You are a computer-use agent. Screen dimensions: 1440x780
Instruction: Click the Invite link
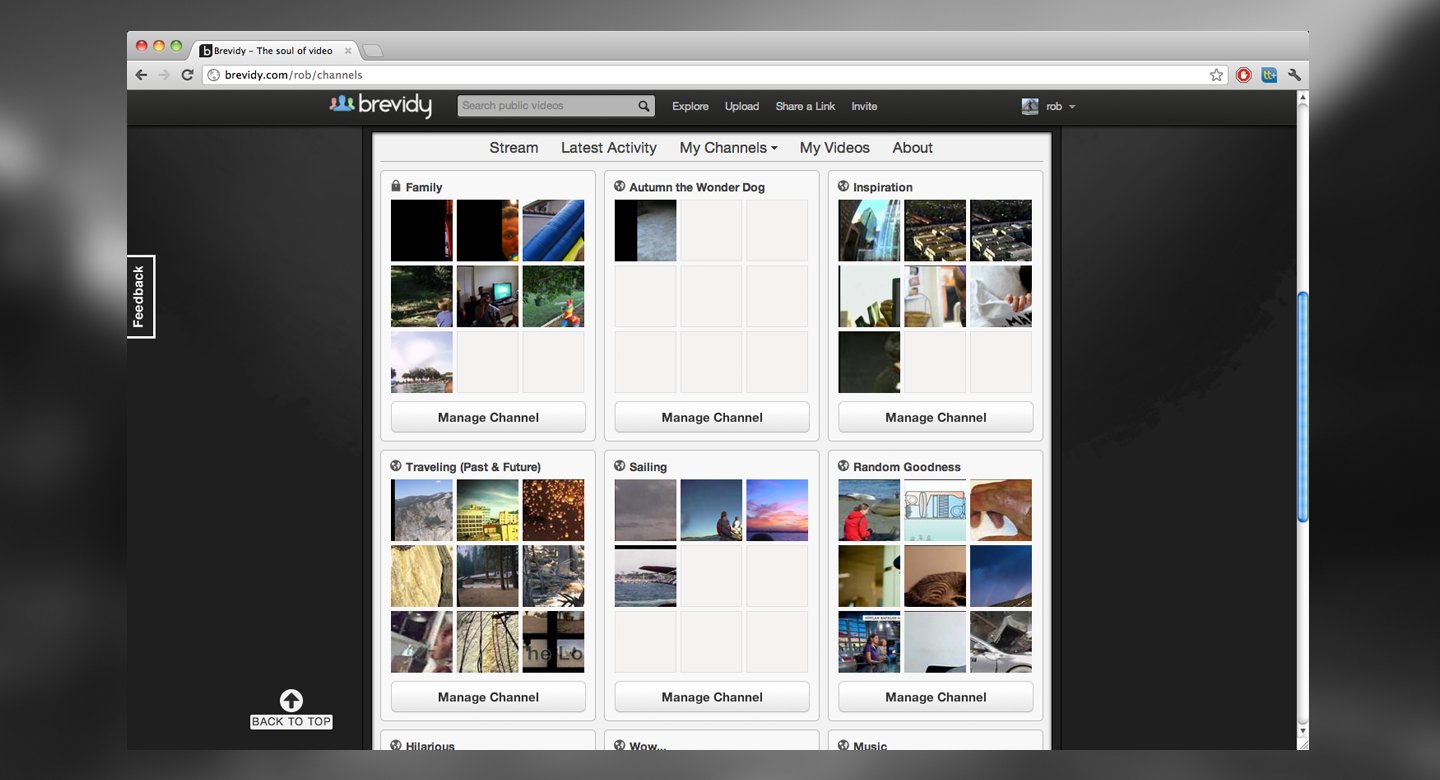tap(864, 106)
